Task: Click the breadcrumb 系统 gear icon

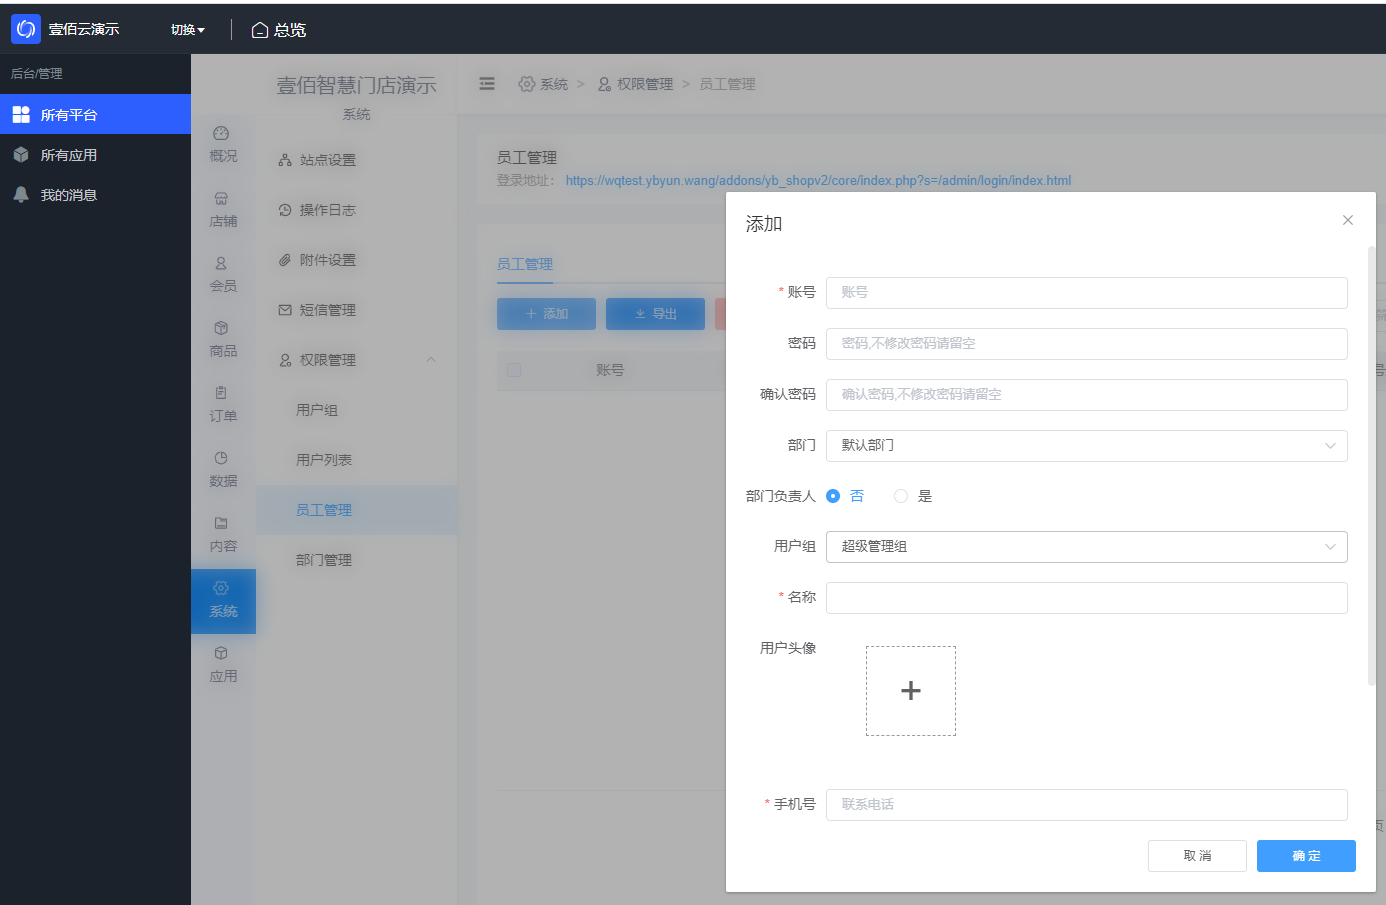Action: [x=527, y=84]
